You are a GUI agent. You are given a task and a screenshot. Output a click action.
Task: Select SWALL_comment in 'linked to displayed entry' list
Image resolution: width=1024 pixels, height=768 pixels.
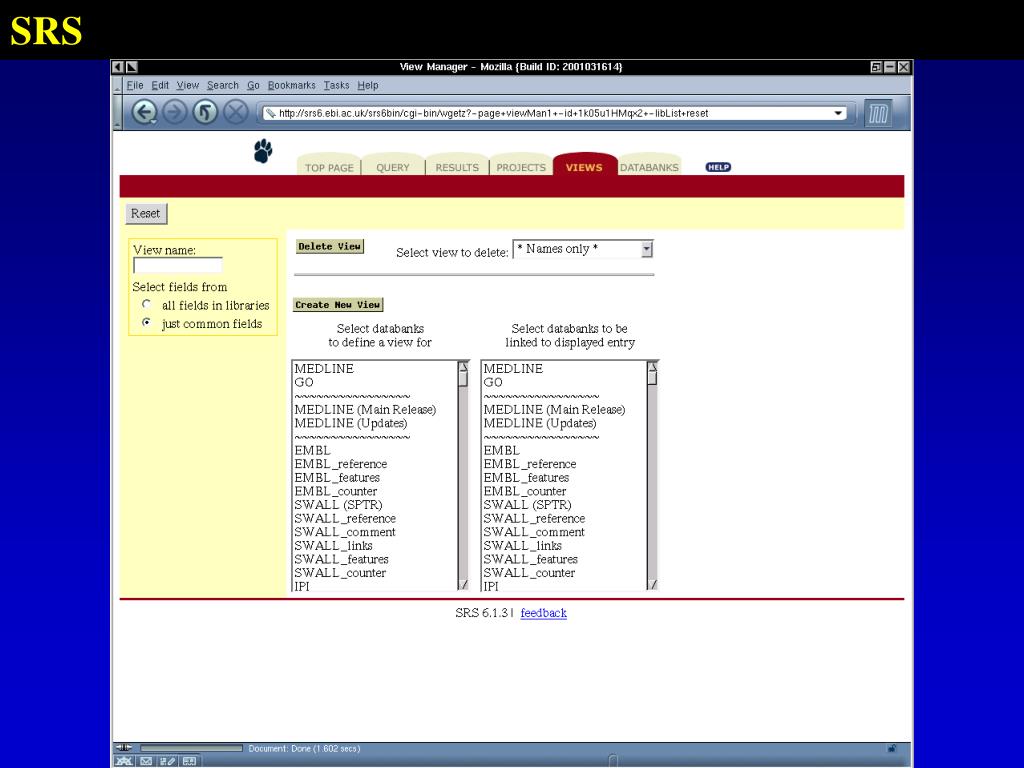point(564,532)
